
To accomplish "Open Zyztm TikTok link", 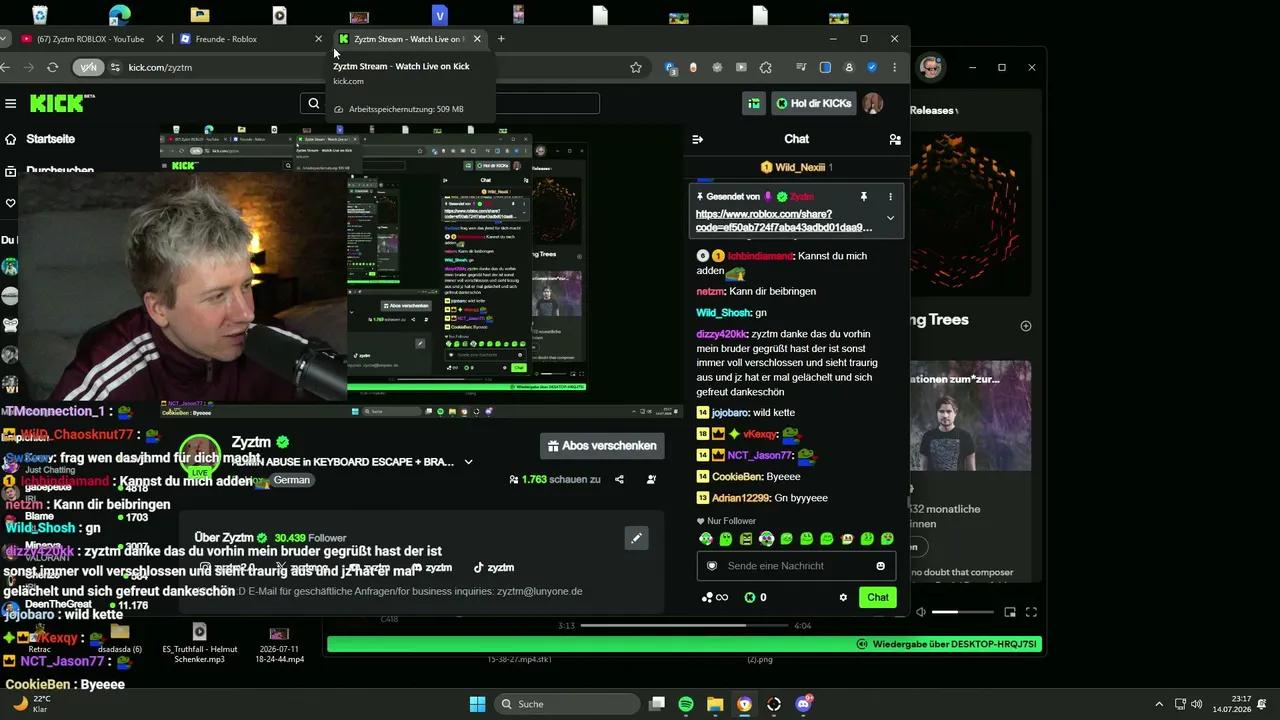I will 494,567.
